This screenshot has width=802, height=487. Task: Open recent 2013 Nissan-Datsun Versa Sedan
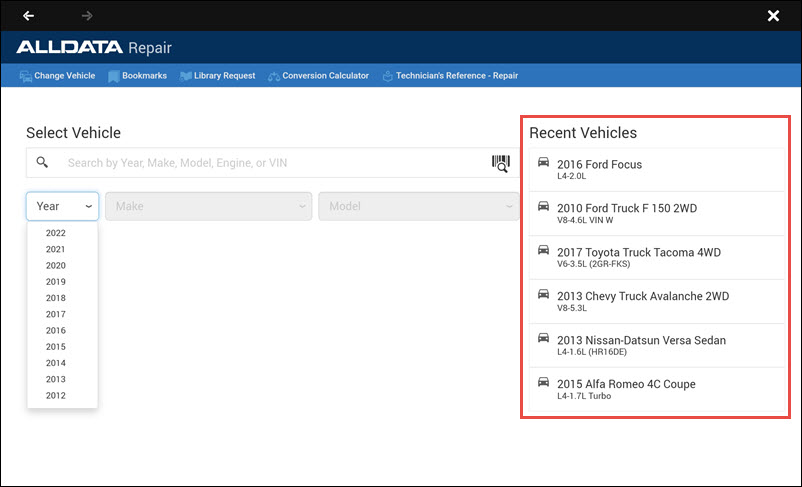(x=657, y=346)
